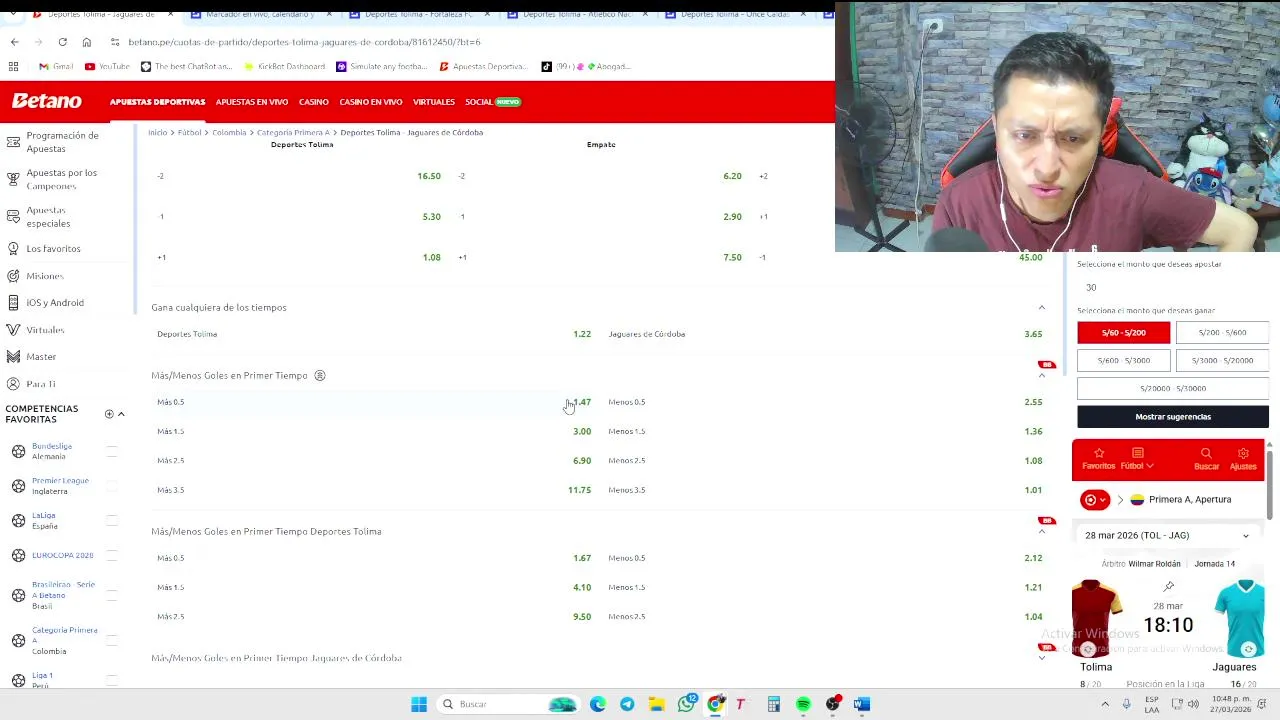Open Casino en Vivo menu
Image resolution: width=1280 pixels, height=720 pixels.
tap(370, 102)
